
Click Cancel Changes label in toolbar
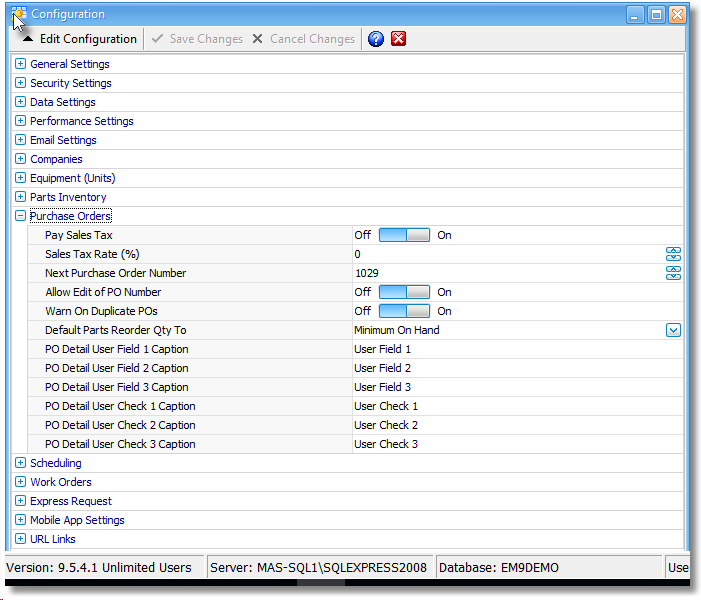(x=312, y=39)
